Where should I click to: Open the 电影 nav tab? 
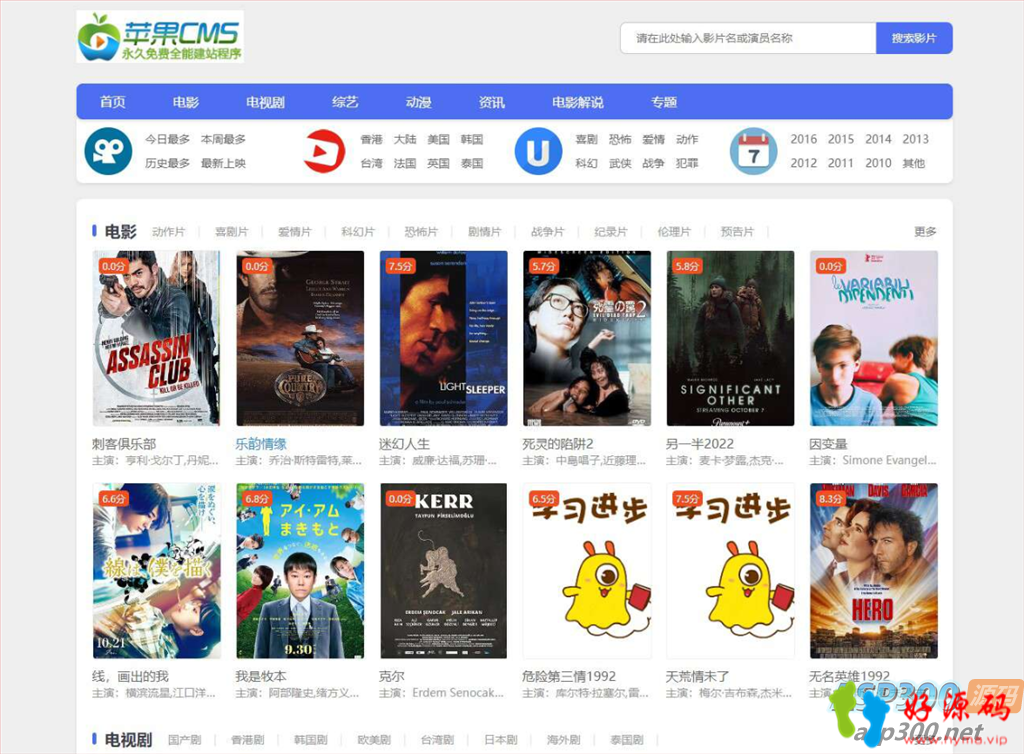click(185, 102)
